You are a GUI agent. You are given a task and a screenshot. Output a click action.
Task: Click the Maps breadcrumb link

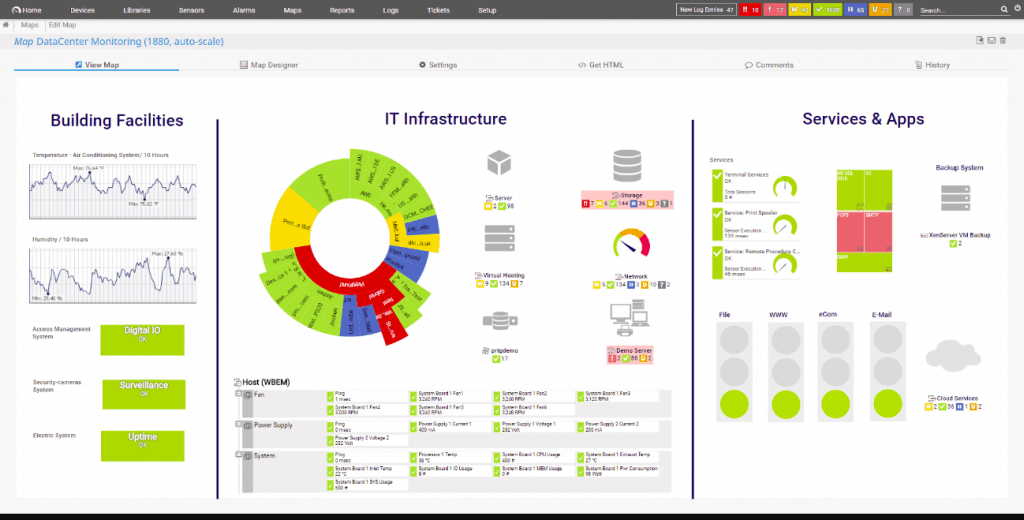point(29,25)
